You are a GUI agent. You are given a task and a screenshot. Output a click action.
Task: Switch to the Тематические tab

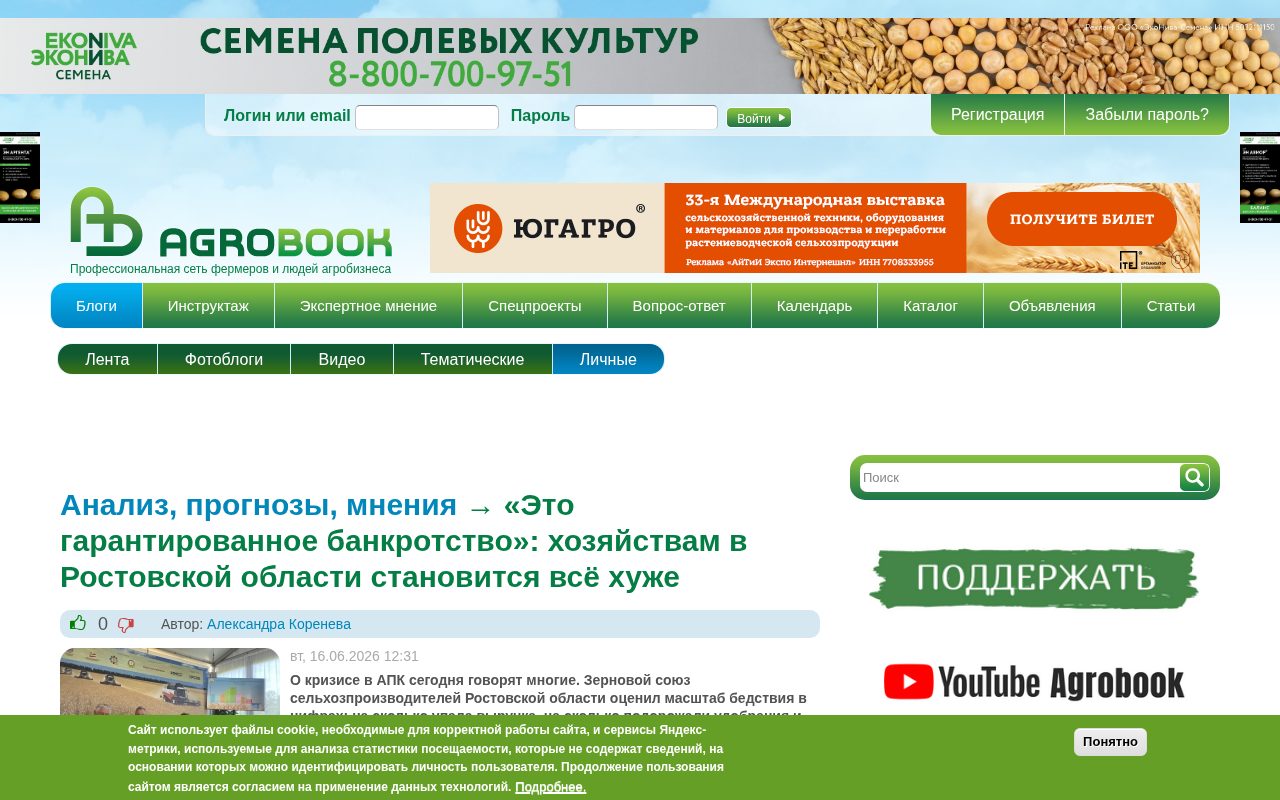(473, 359)
